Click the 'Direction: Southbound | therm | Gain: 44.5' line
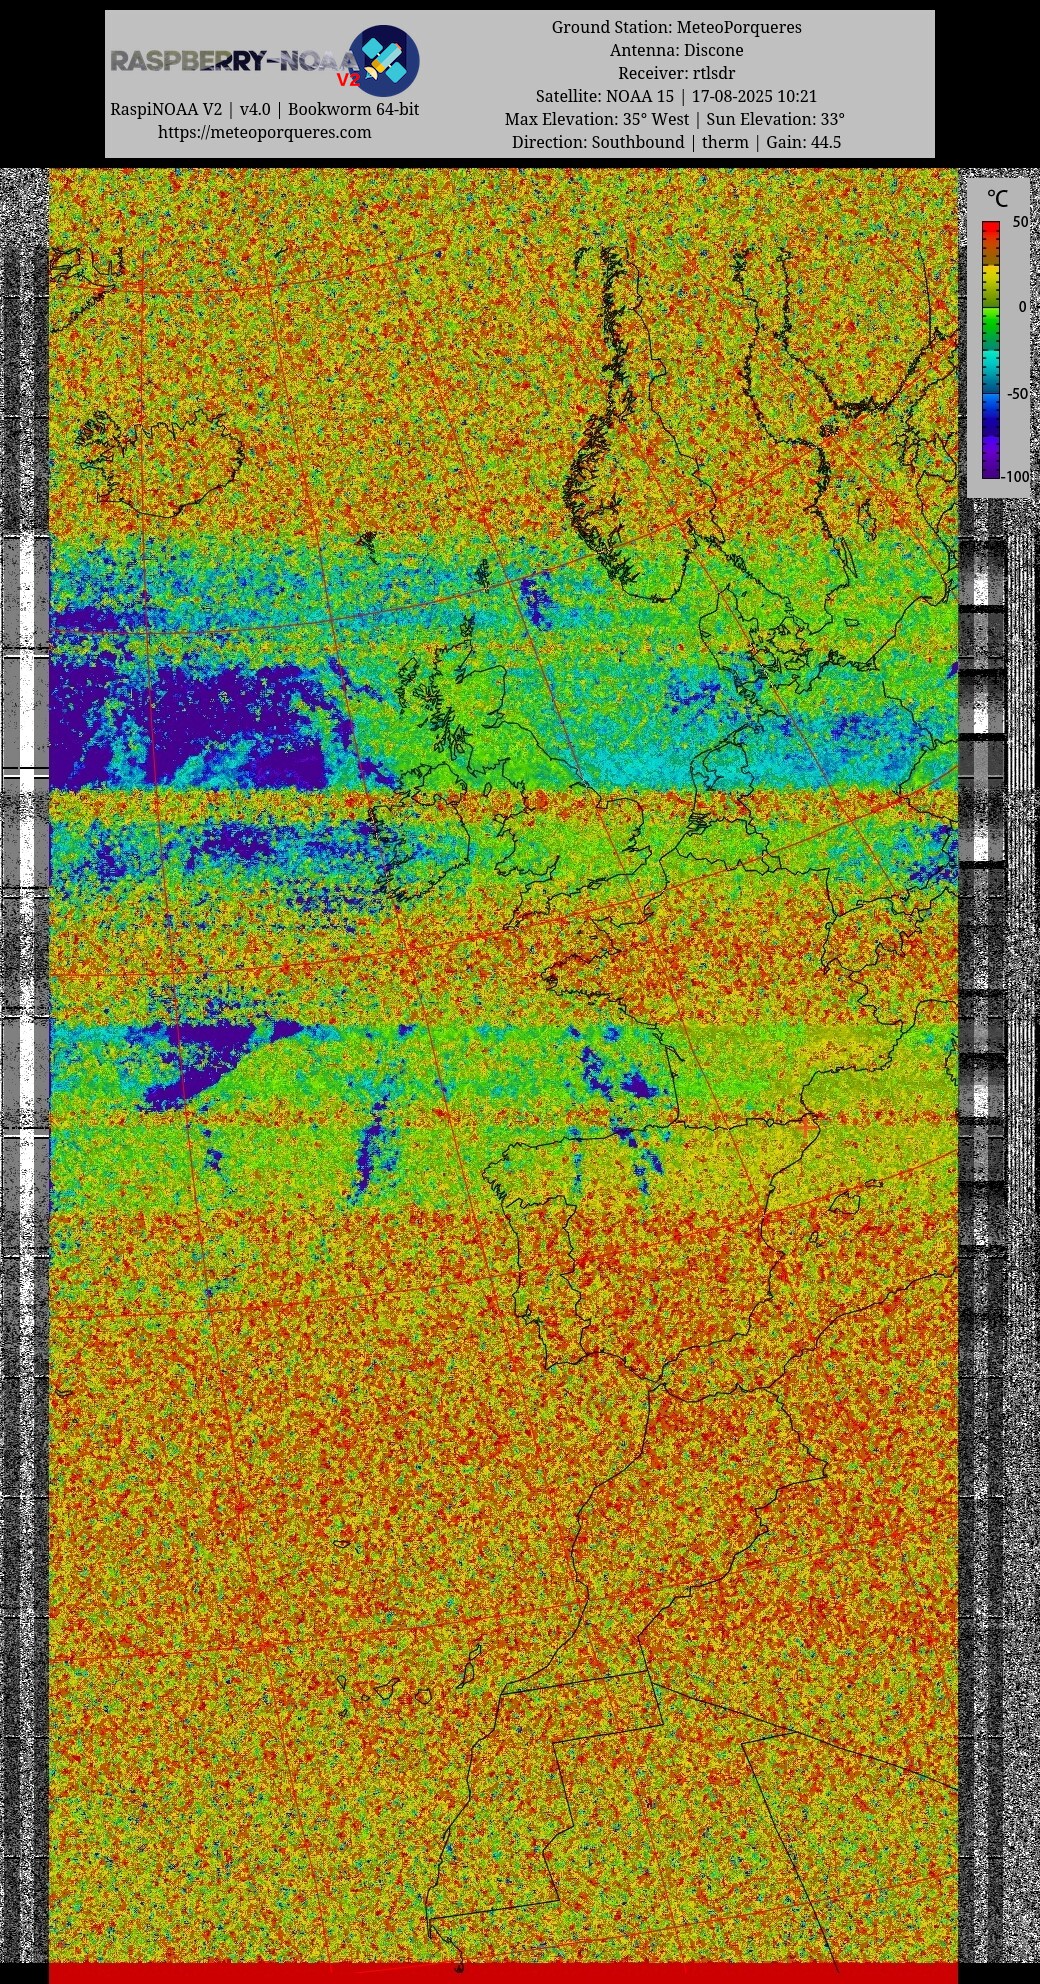This screenshot has height=1984, width=1040. pyautogui.click(x=677, y=142)
